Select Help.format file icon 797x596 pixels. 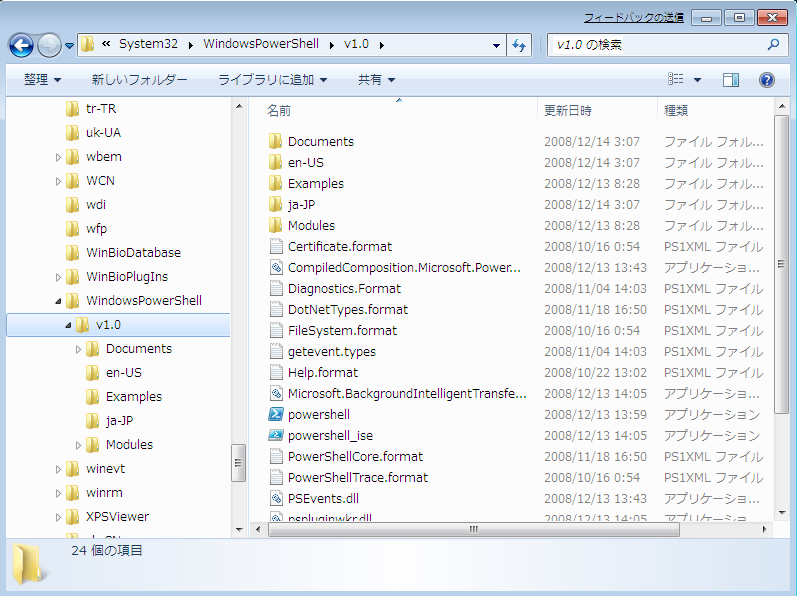point(276,372)
